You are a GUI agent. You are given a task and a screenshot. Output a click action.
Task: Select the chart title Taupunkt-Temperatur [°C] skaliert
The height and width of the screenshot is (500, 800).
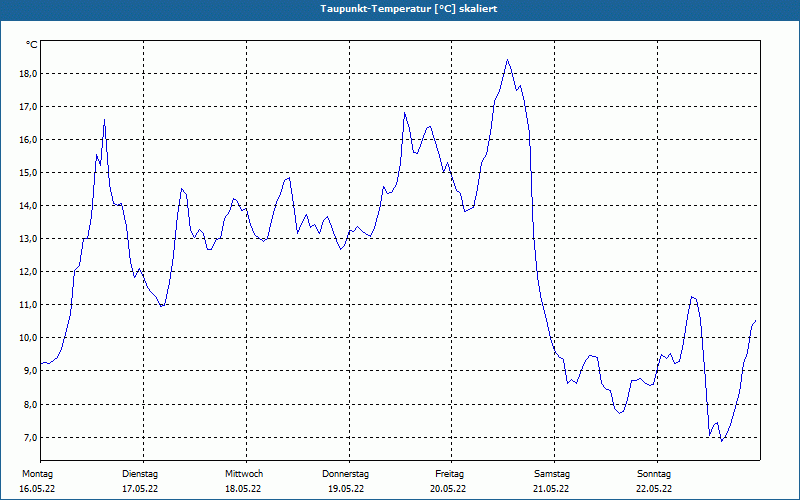click(409, 9)
